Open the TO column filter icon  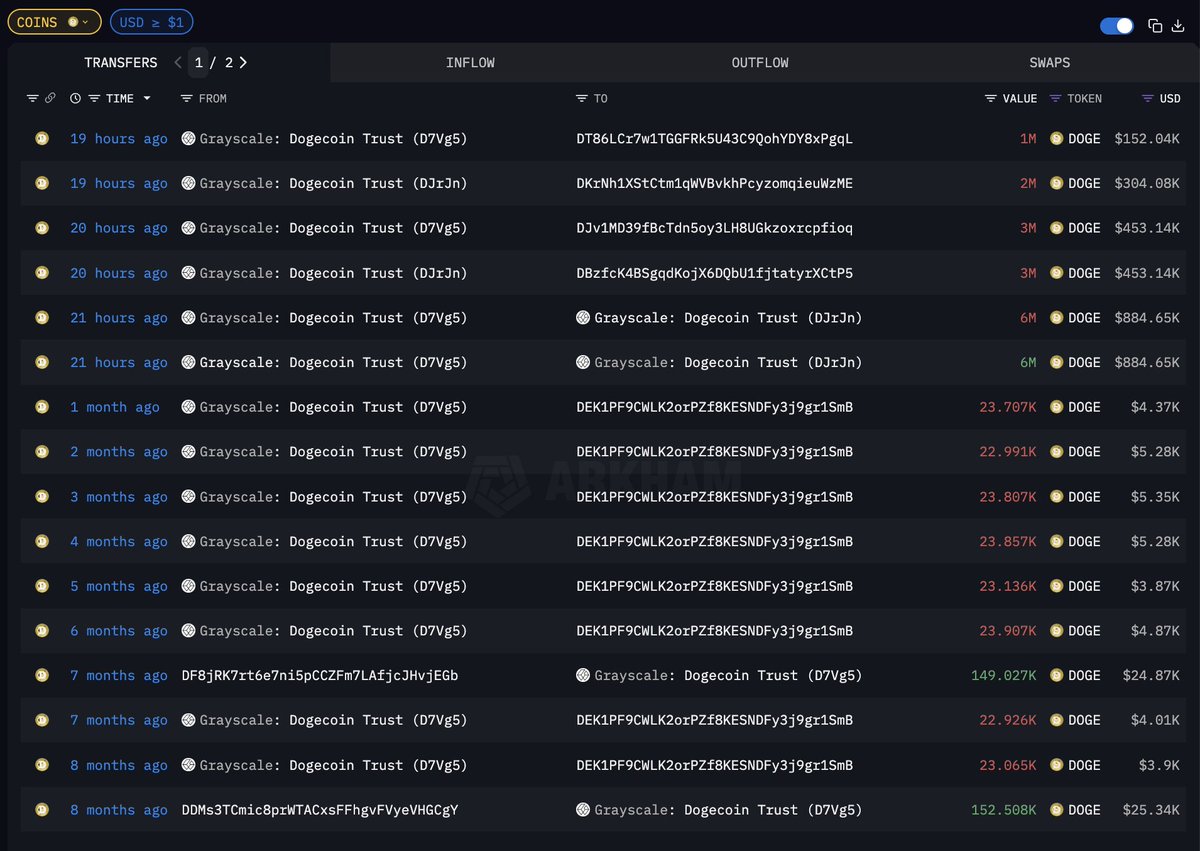click(582, 98)
